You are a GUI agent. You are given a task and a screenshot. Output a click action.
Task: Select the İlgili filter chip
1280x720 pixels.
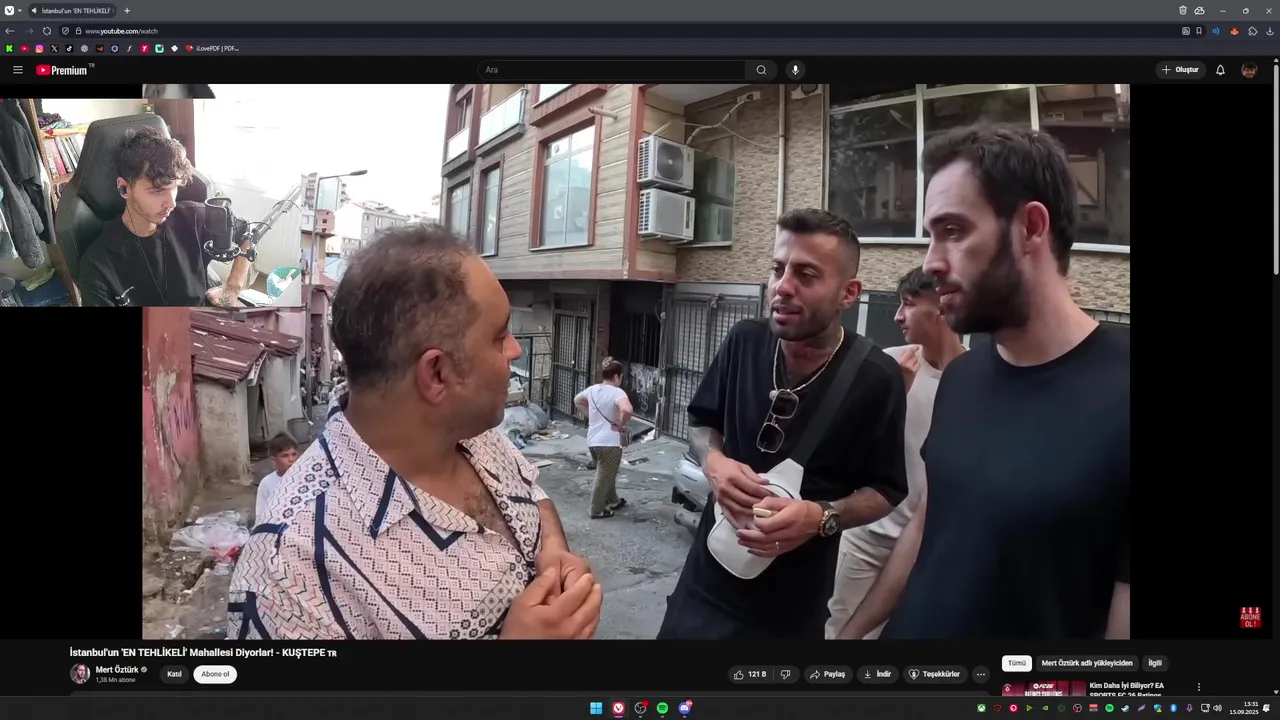(1155, 663)
